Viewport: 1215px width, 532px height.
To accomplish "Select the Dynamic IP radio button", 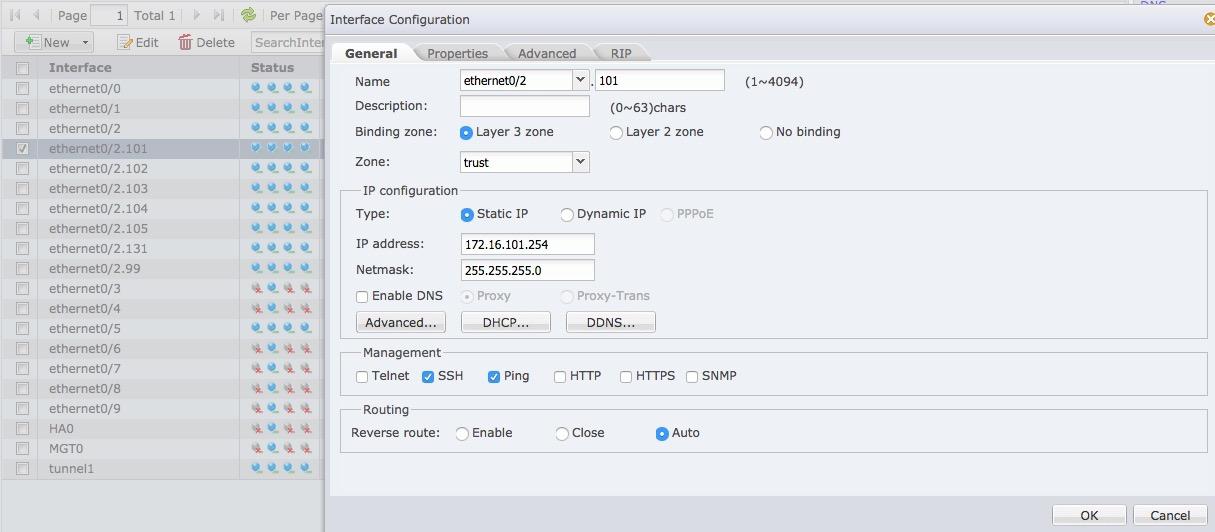I will 567,215.
